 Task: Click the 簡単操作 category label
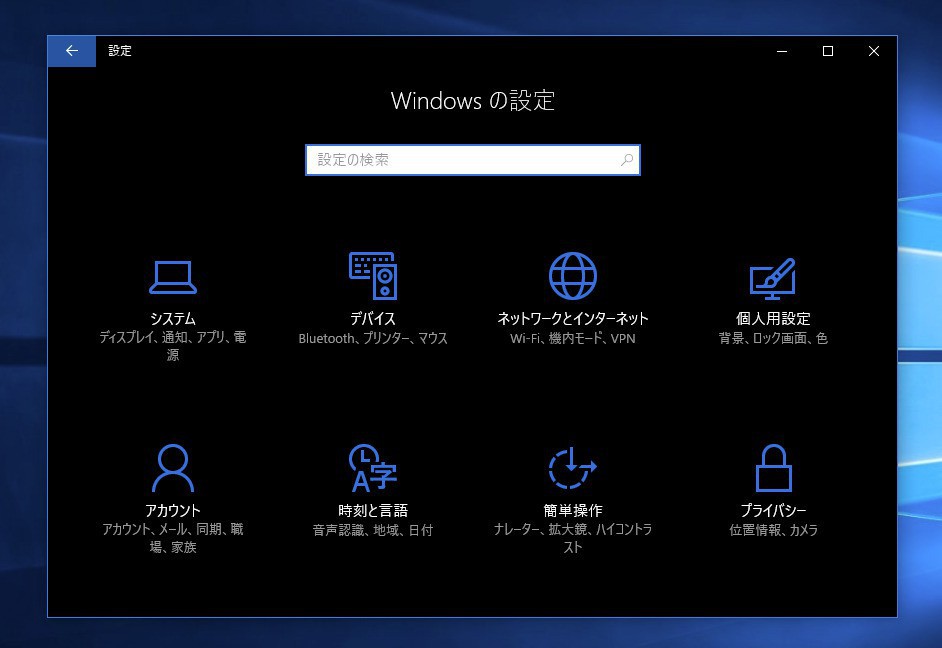click(573, 510)
